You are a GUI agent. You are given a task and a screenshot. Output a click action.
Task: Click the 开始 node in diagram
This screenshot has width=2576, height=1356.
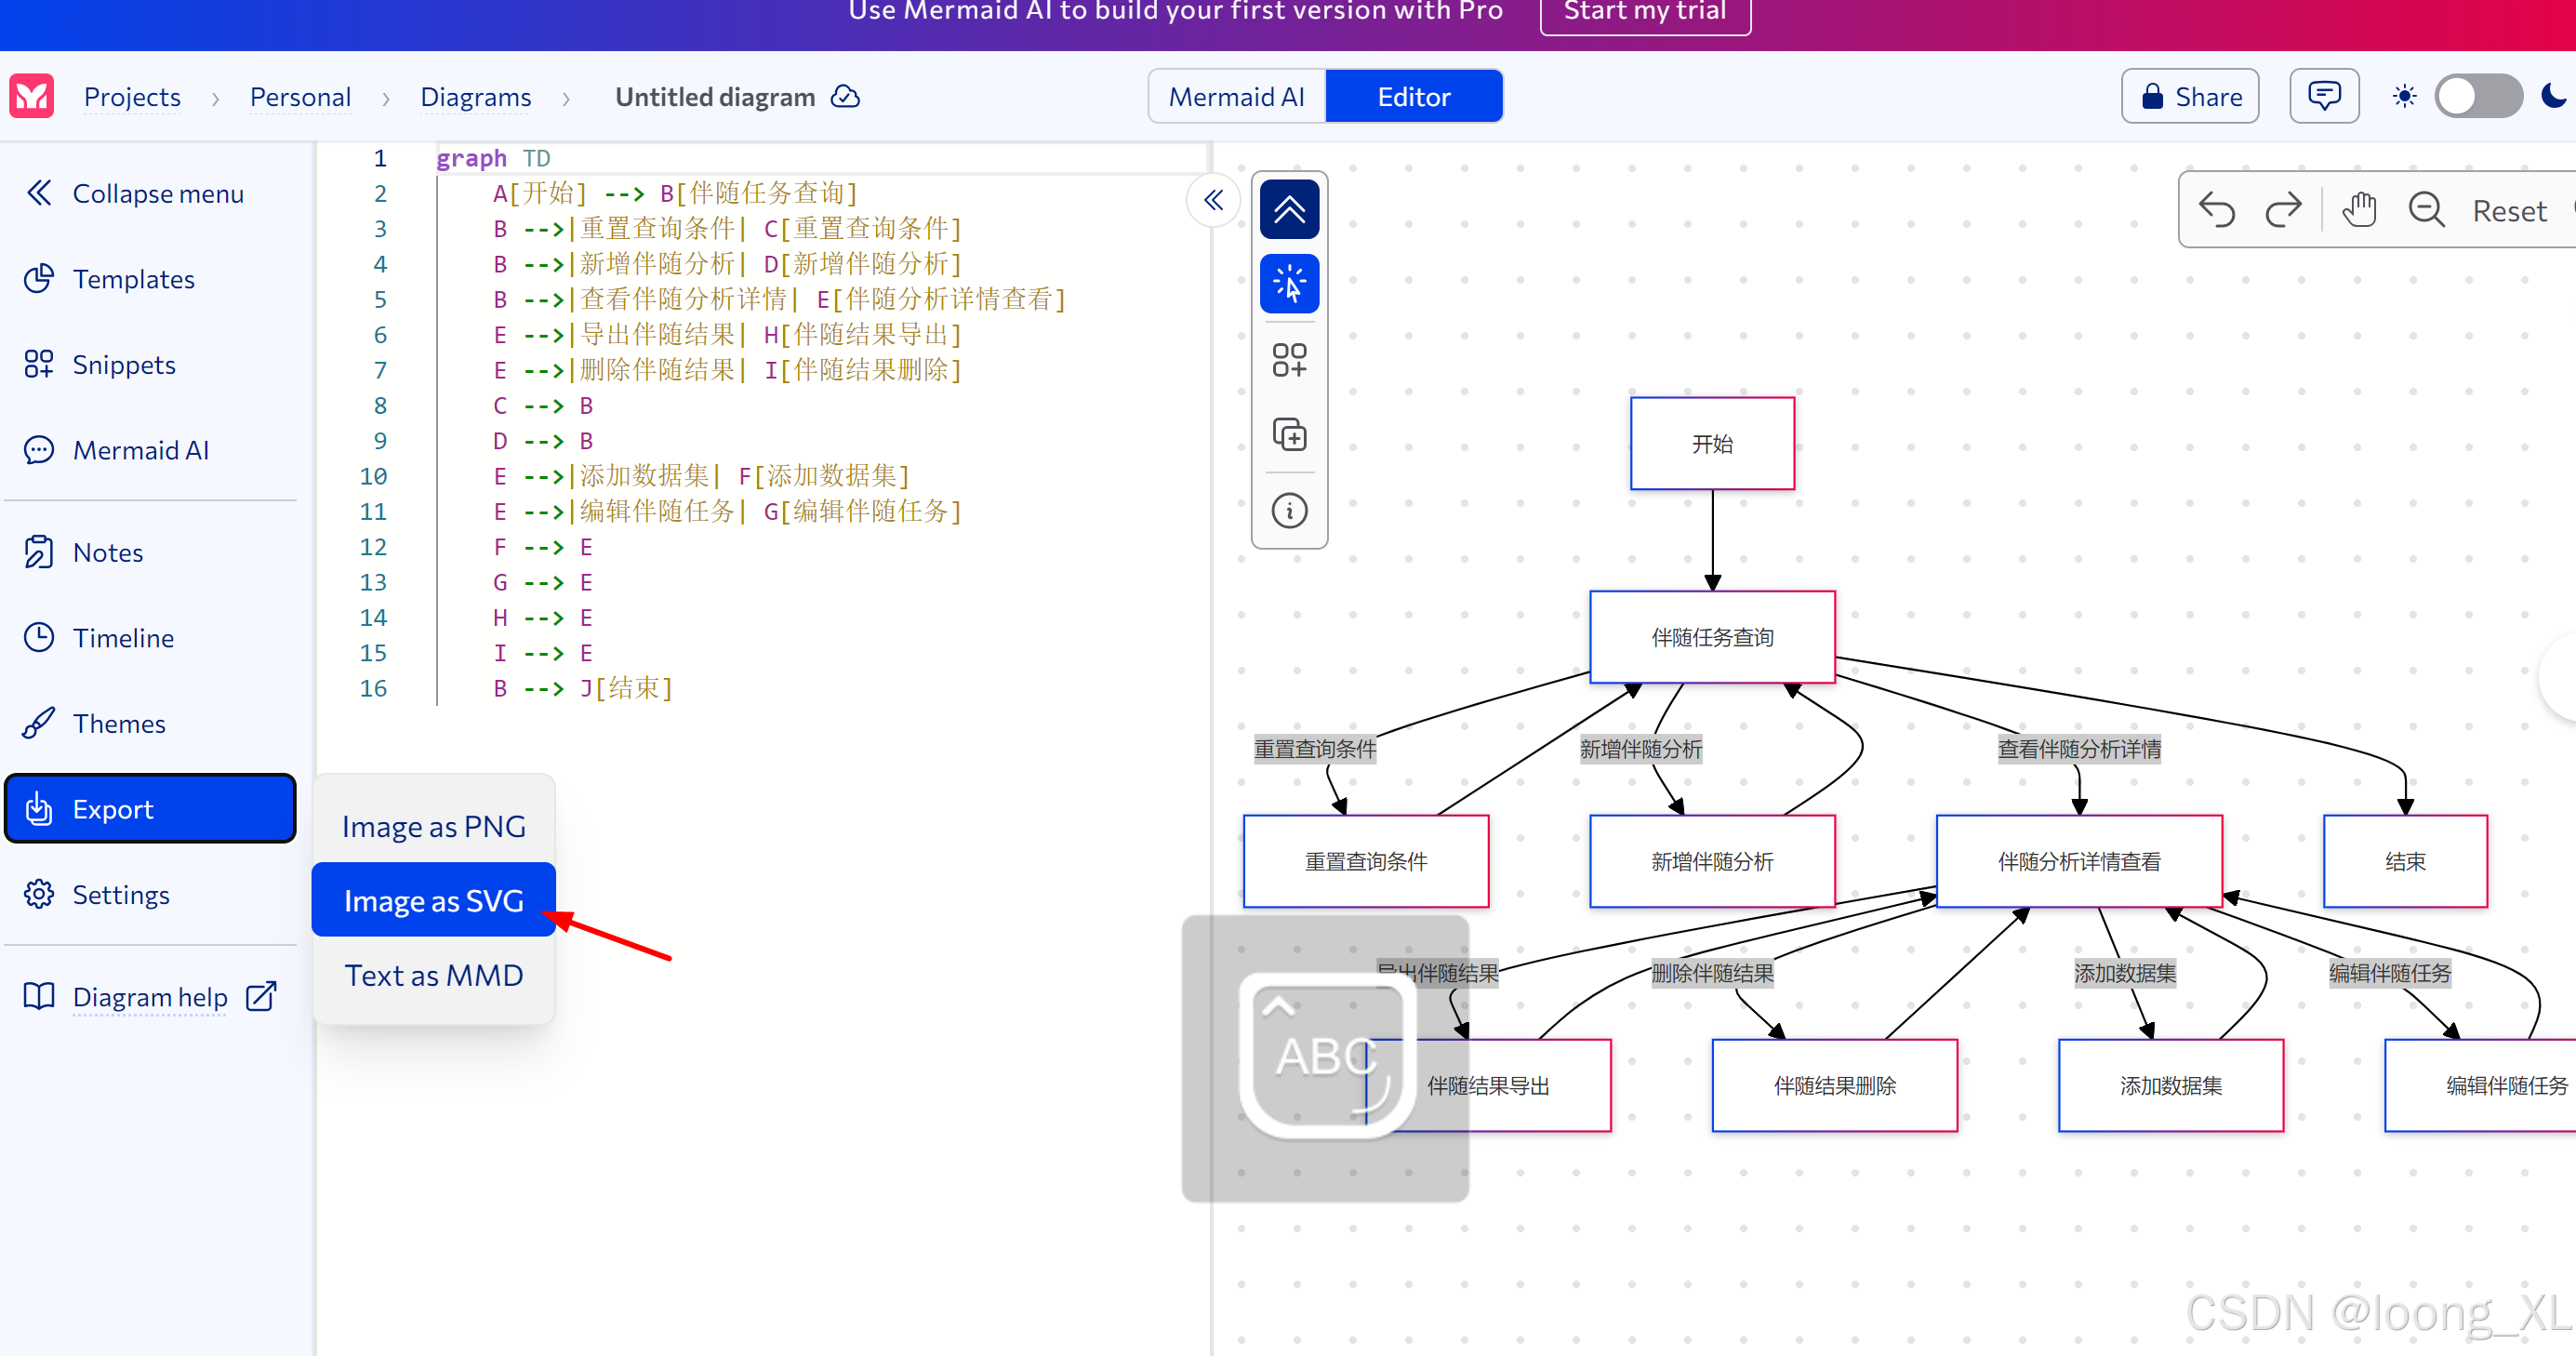1711,444
